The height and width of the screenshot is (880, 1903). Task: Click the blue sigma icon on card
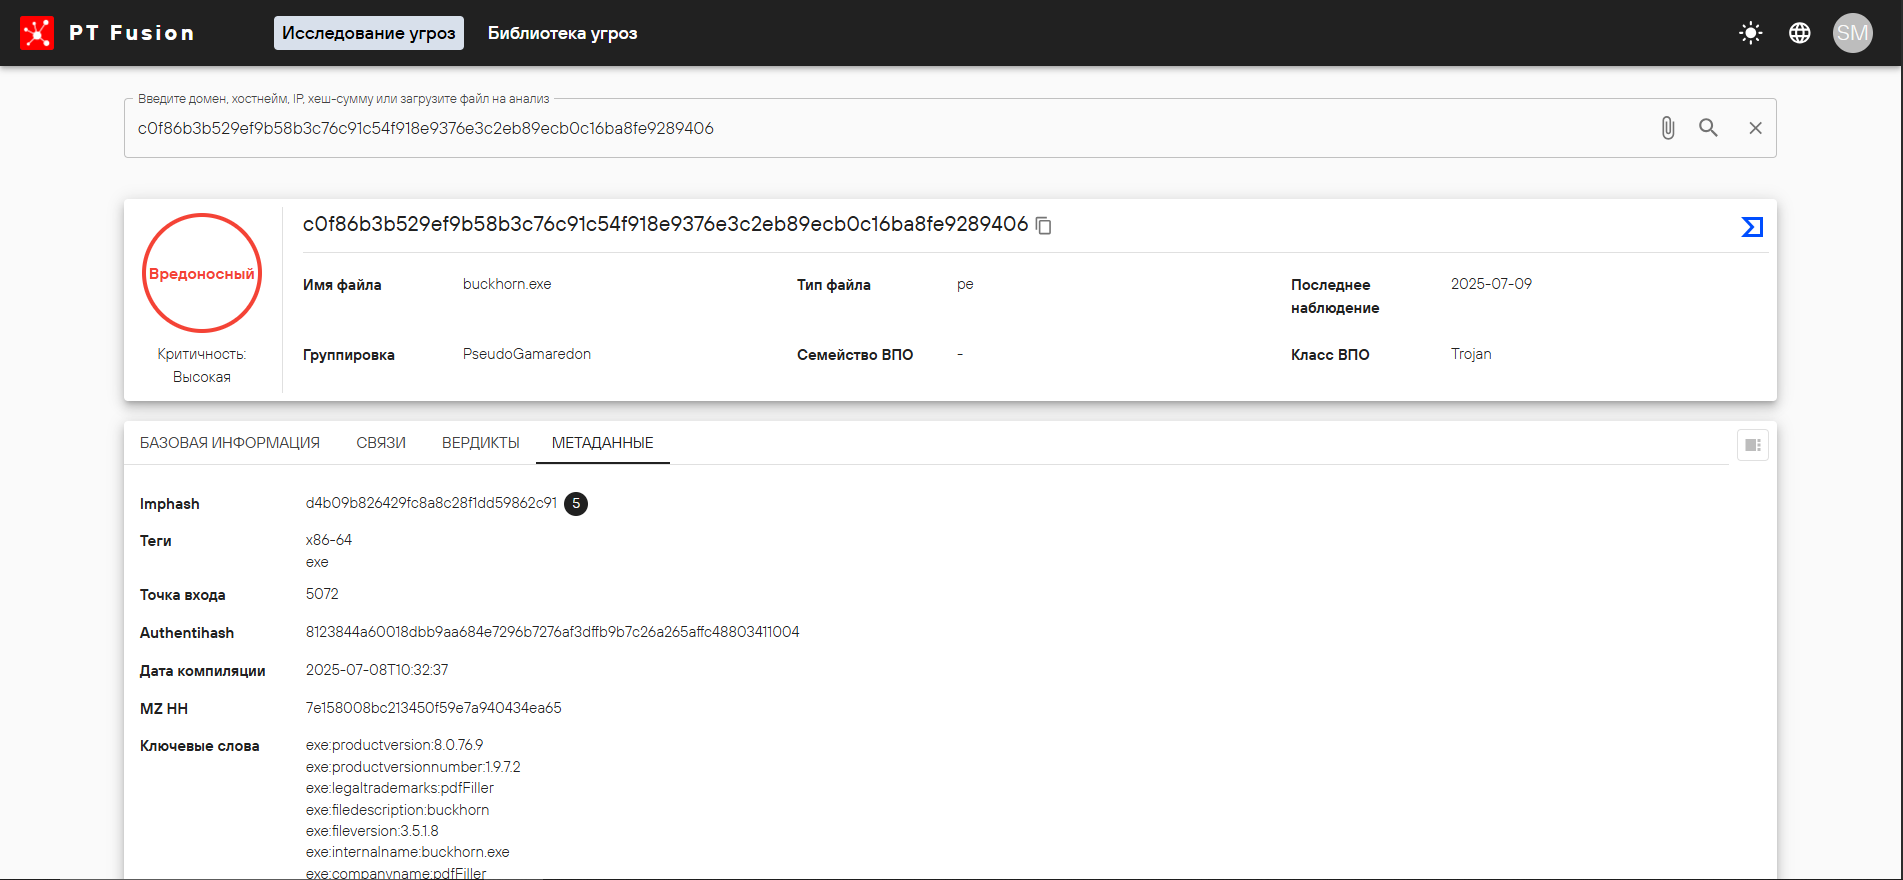[x=1752, y=227]
